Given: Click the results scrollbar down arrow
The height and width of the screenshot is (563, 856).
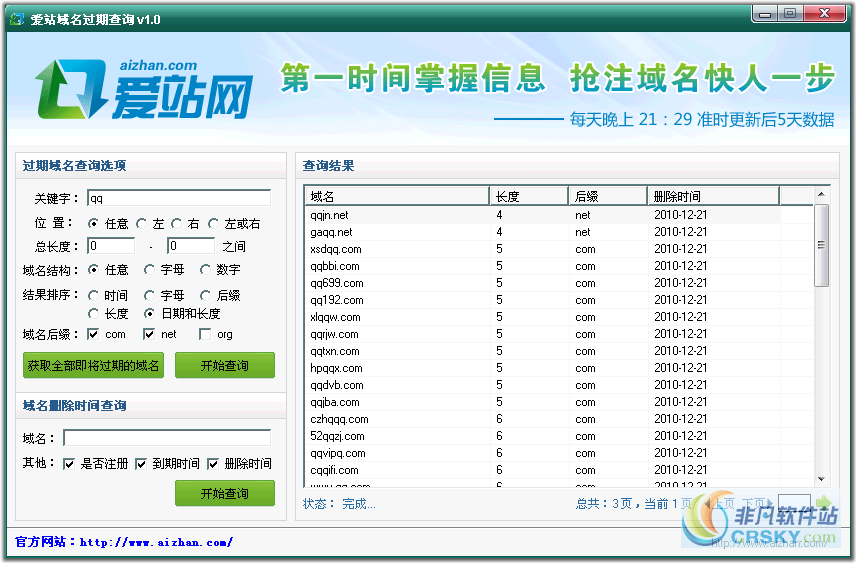Looking at the screenshot, I should tap(821, 479).
